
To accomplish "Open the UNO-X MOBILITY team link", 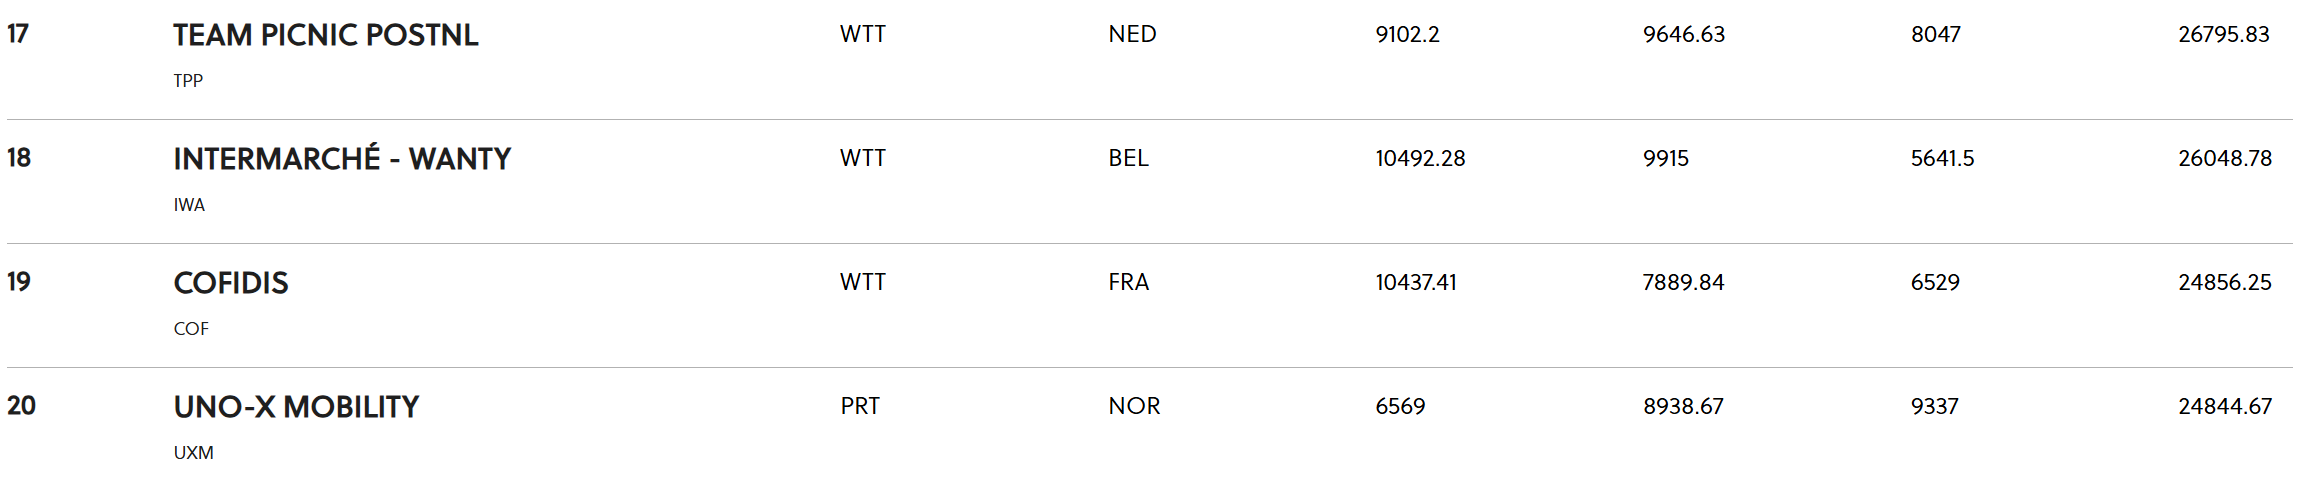I will coord(296,407).
